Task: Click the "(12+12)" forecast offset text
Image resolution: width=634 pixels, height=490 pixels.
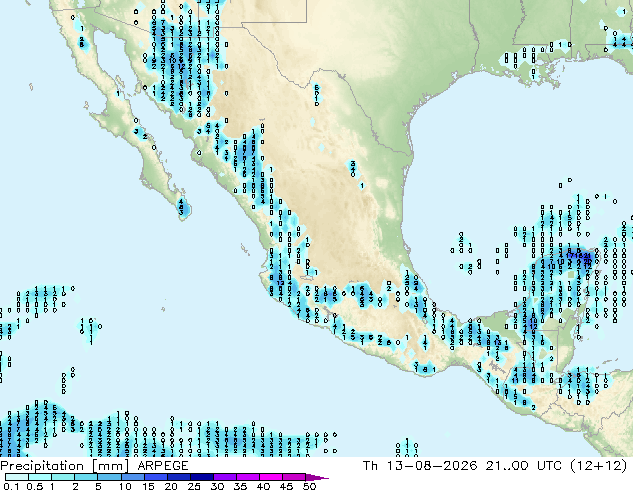Action: click(598, 466)
